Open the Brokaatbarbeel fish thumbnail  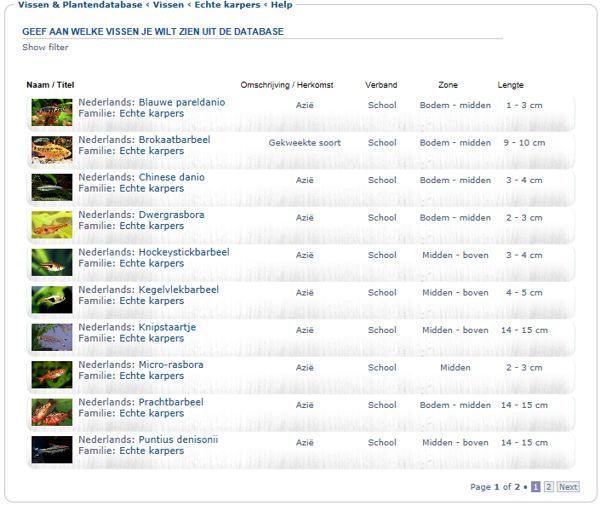[52, 150]
